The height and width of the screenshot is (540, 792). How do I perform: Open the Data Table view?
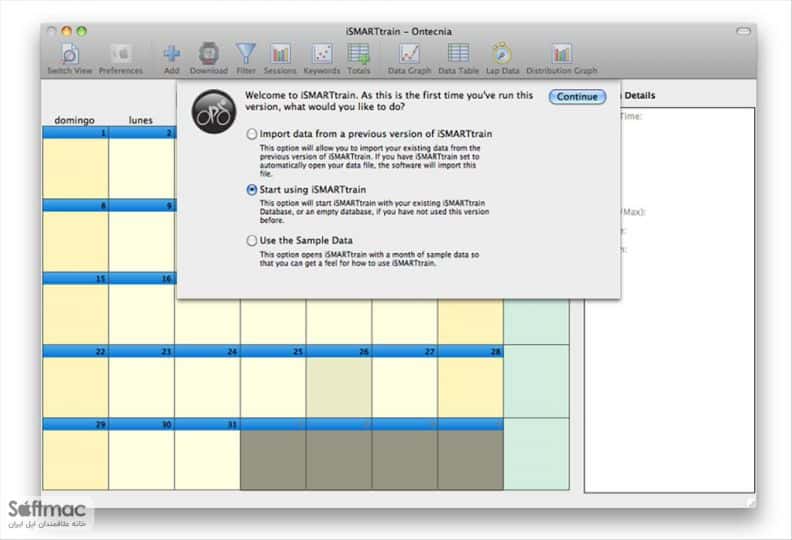click(x=458, y=54)
